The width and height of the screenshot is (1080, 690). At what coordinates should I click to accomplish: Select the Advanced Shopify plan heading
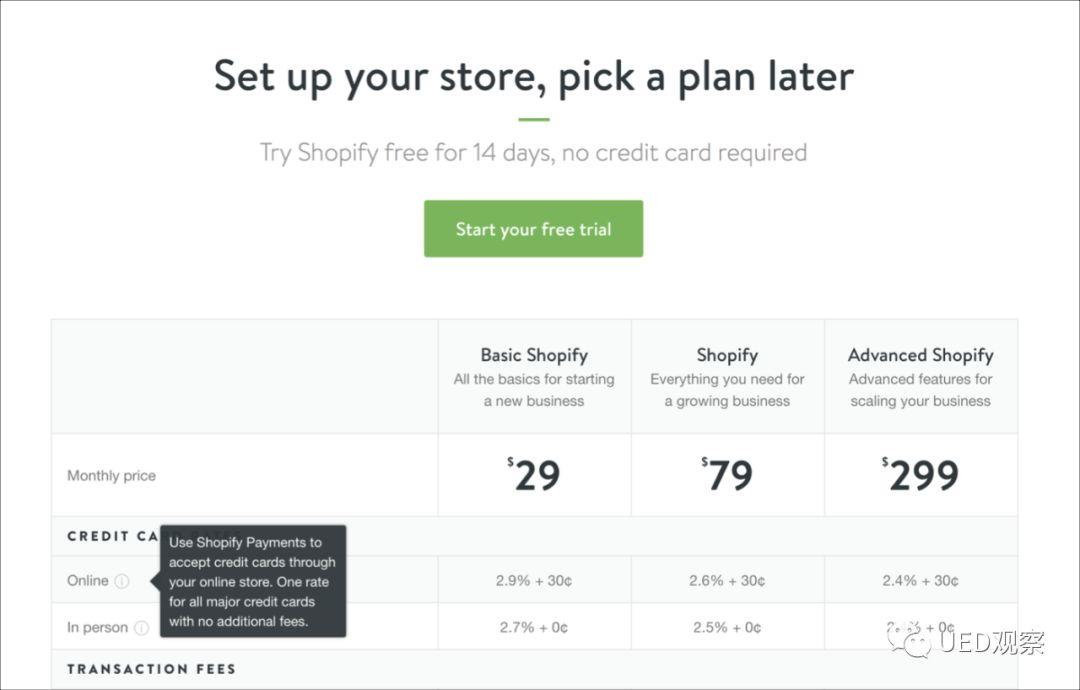920,355
